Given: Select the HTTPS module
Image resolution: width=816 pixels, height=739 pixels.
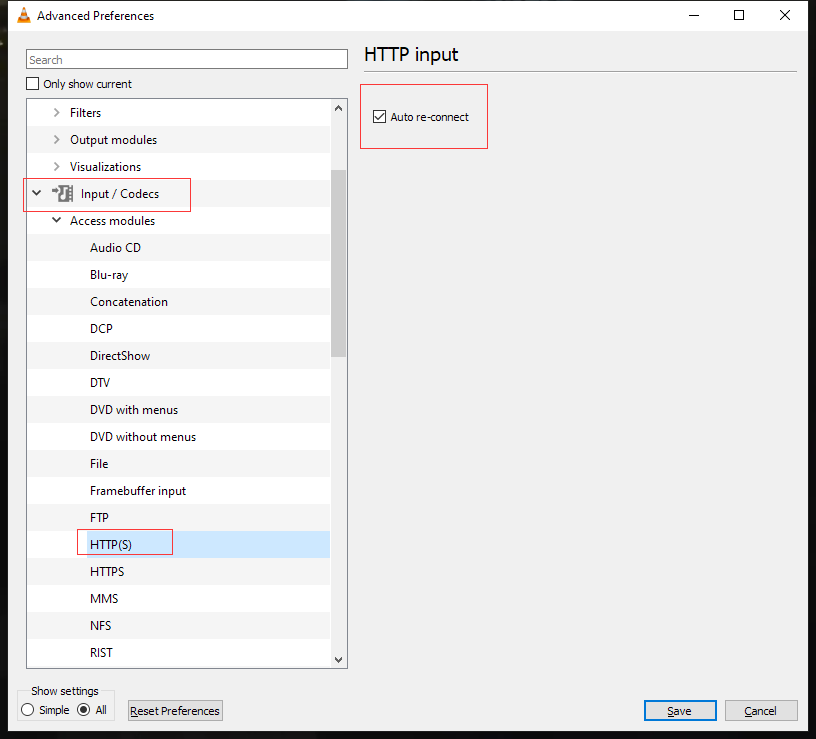Looking at the screenshot, I should pos(107,572).
